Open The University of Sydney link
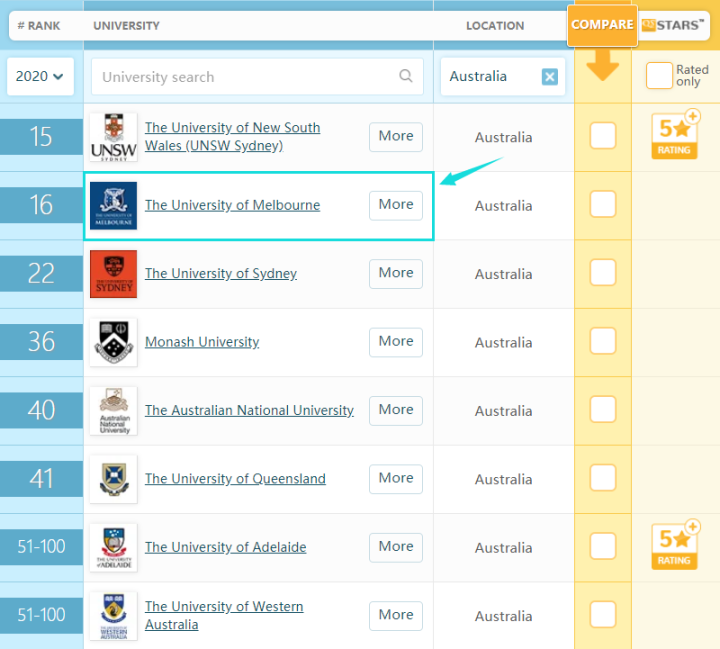 point(221,273)
